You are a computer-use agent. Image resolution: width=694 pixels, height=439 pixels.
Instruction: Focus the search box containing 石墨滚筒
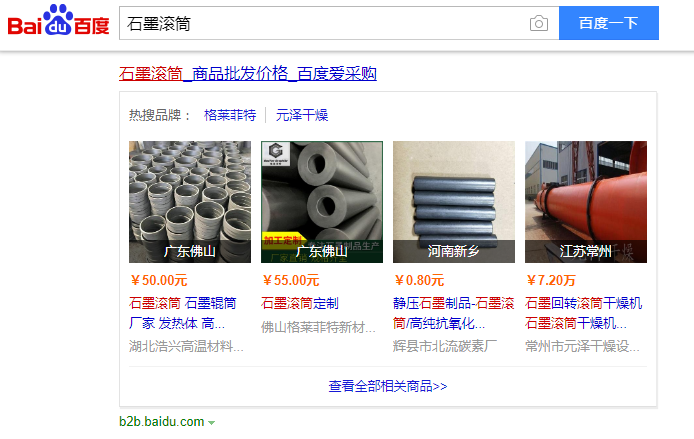click(323, 23)
